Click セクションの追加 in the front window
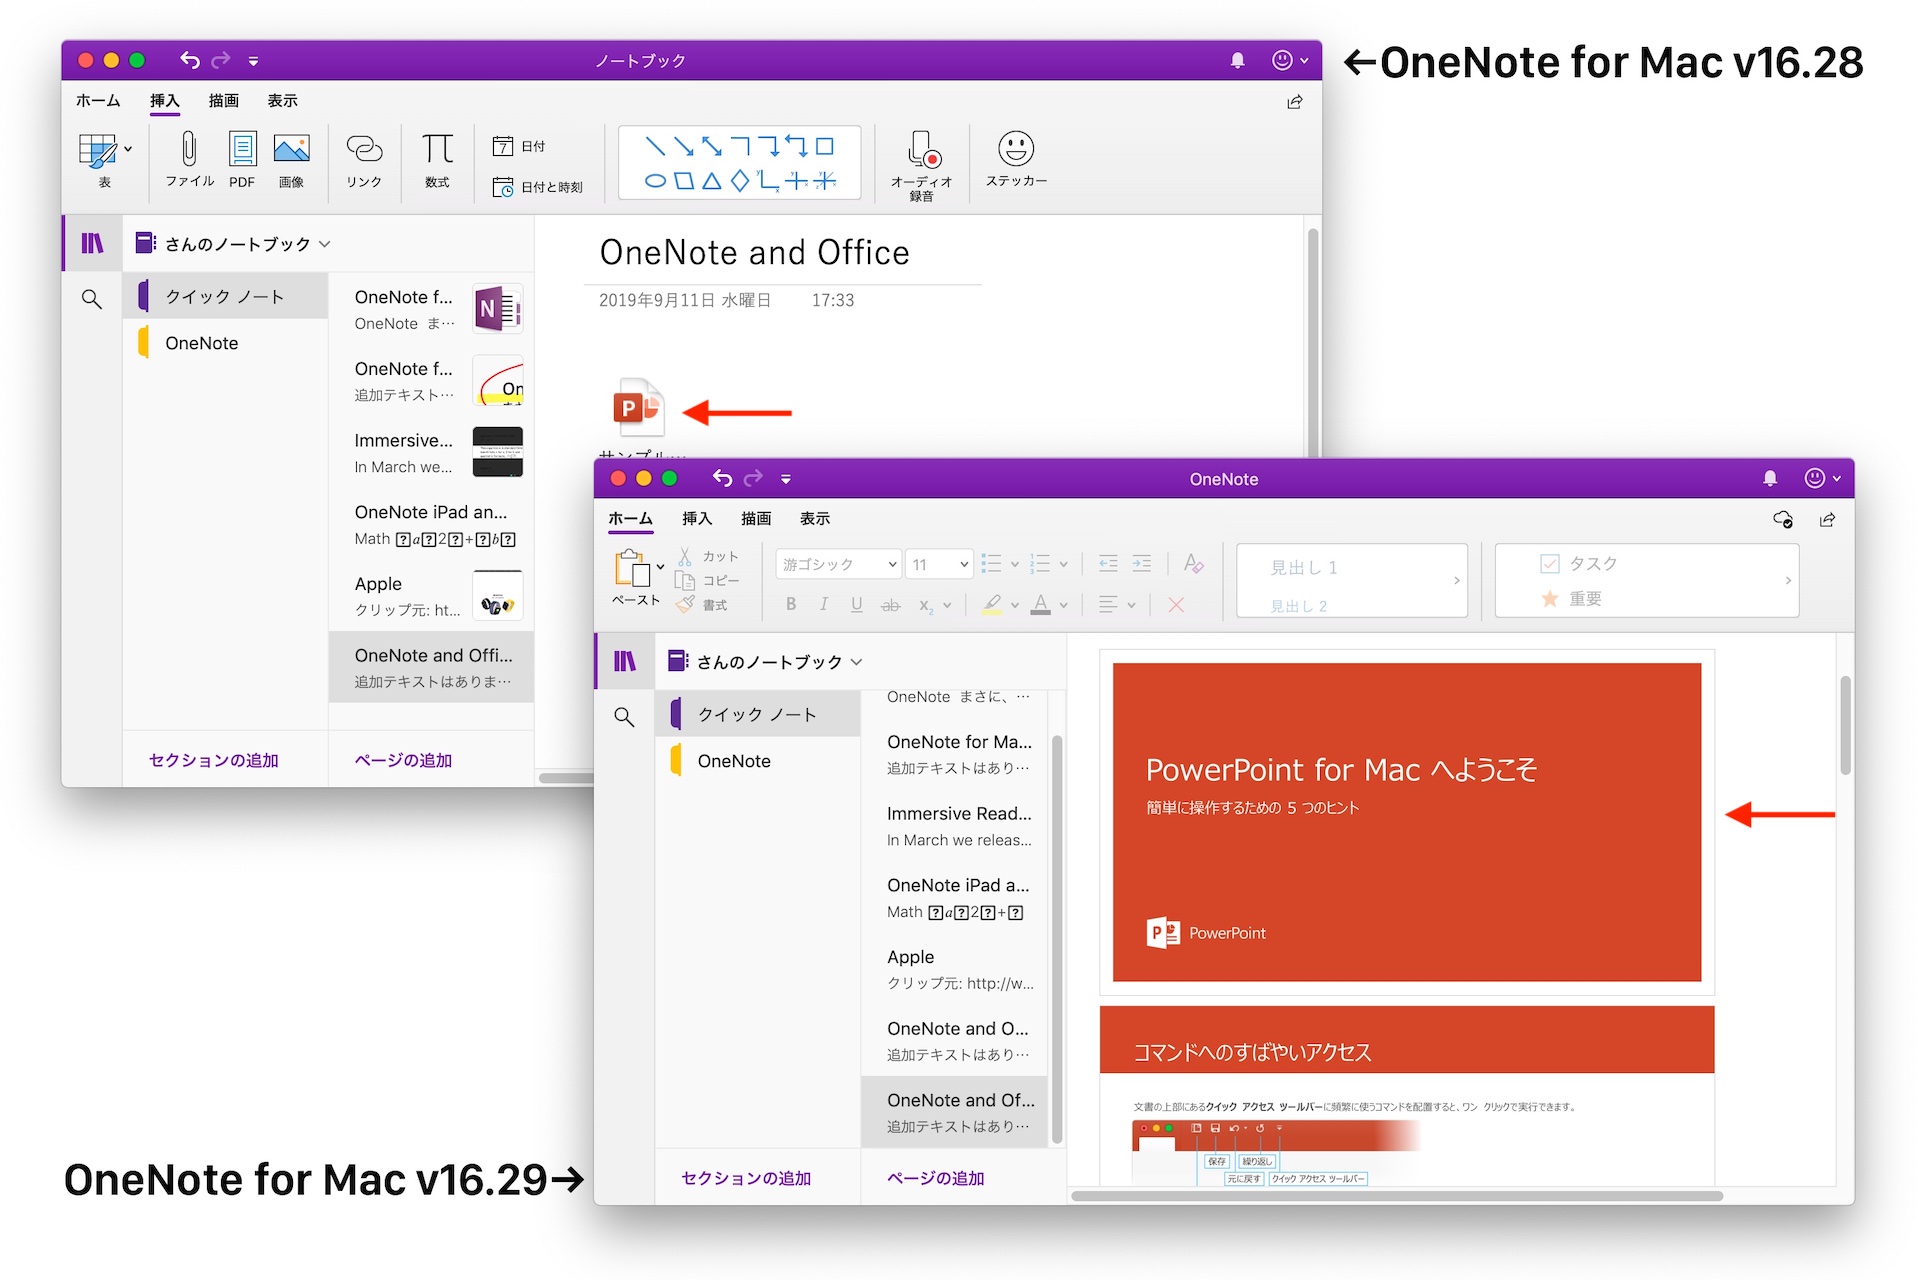The image size is (1920, 1280). [746, 1178]
